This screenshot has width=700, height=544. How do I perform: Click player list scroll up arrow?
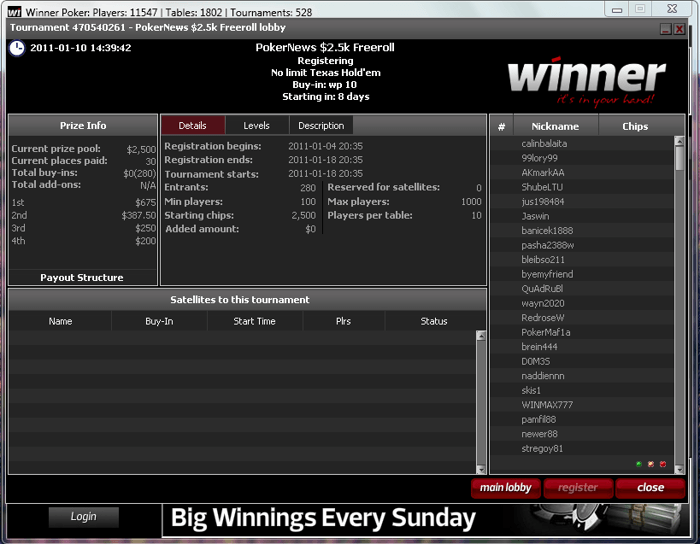679,141
